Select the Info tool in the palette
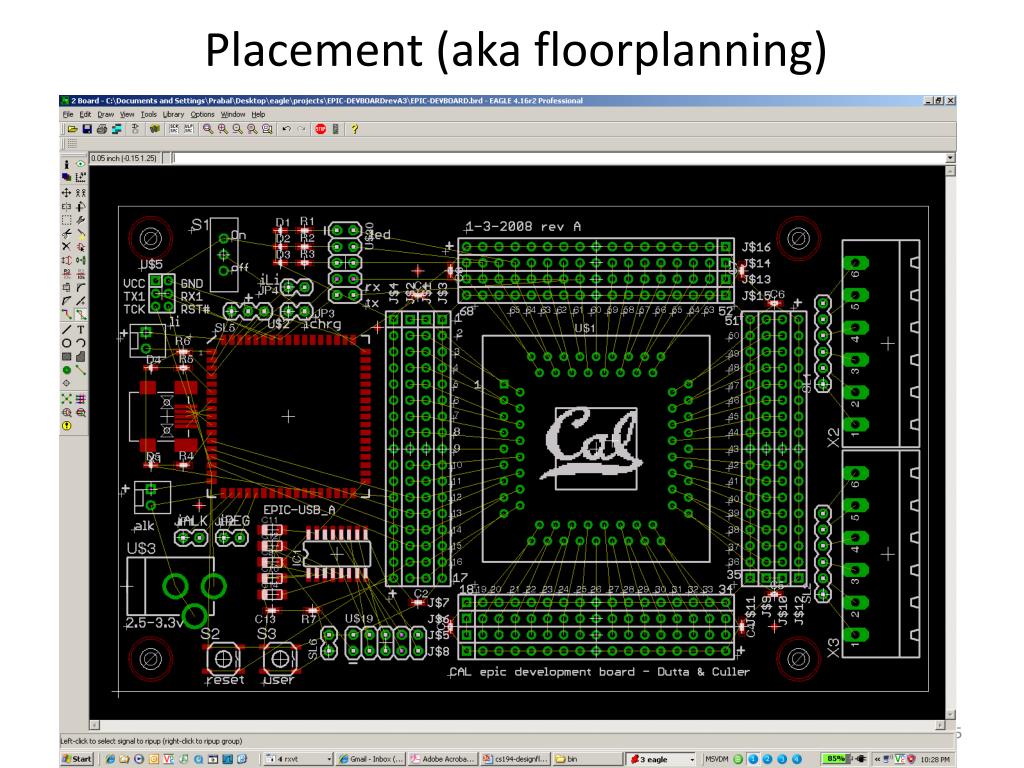 (x=67, y=164)
